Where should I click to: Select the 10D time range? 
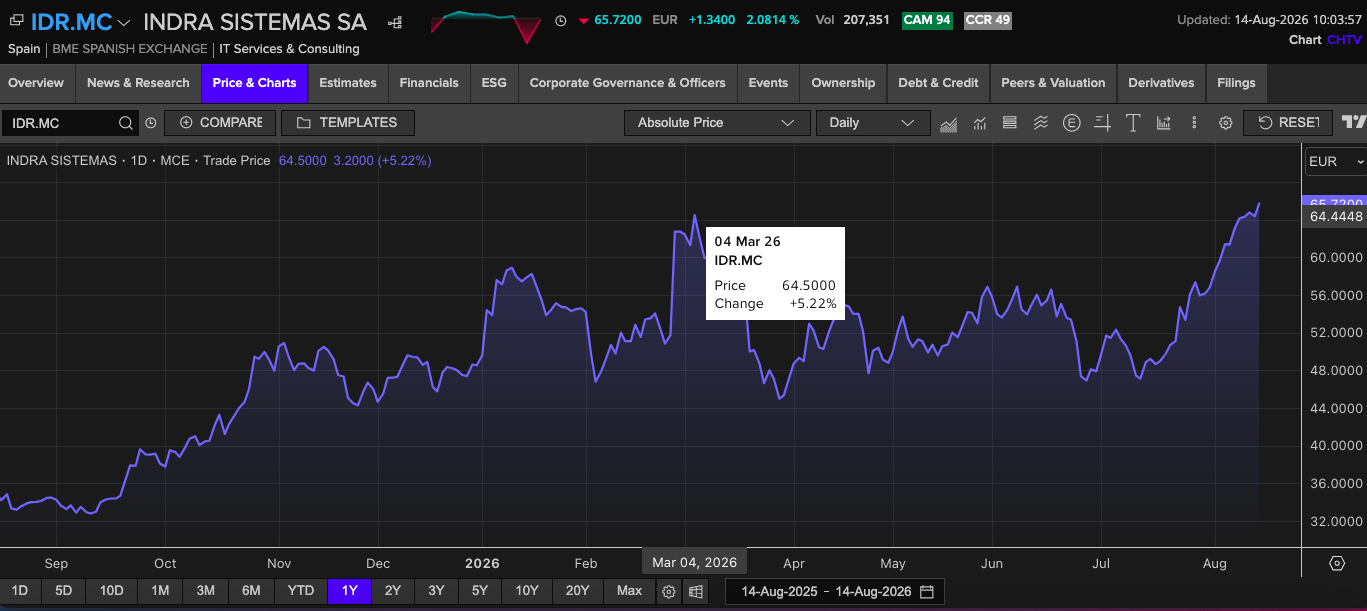pos(111,591)
